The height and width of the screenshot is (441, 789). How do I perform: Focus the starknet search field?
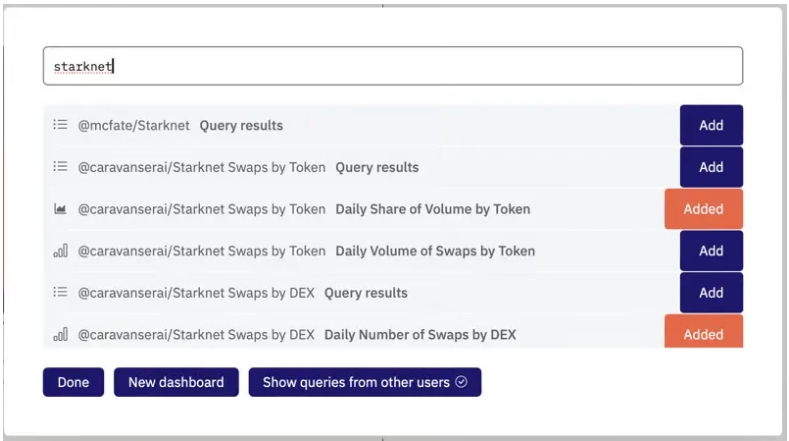(393, 66)
